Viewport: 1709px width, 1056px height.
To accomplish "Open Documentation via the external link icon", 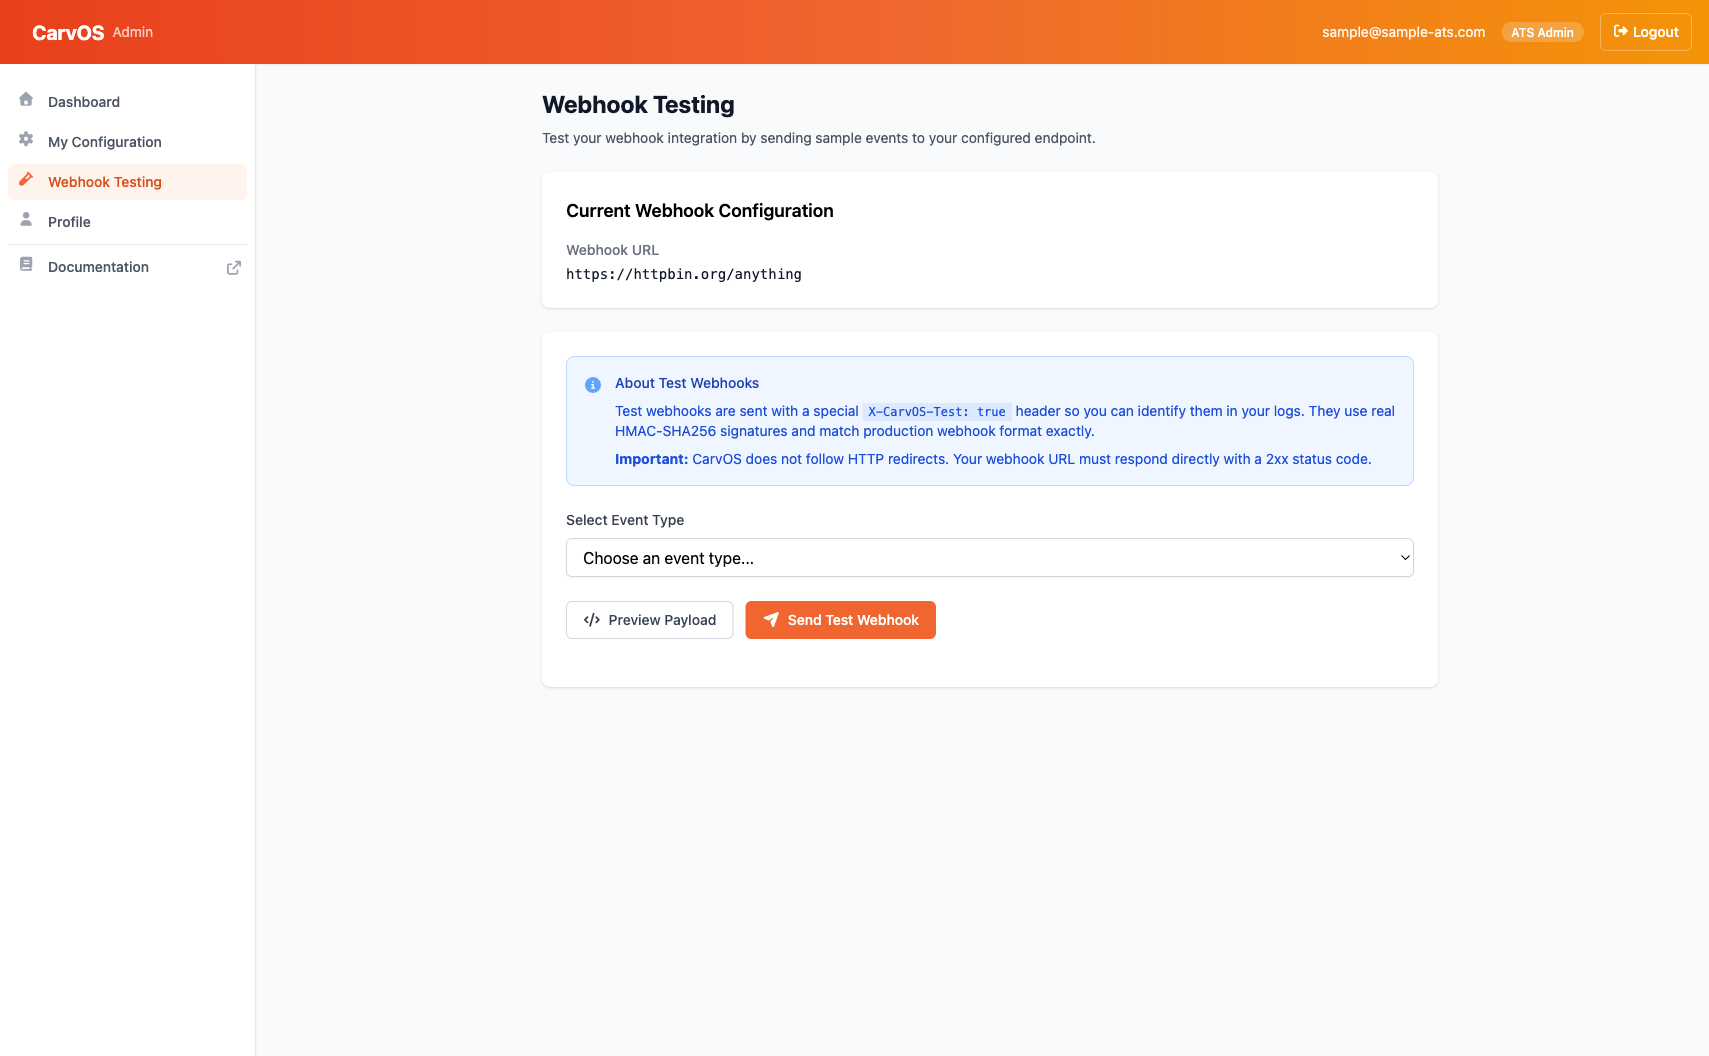I will click(x=234, y=268).
